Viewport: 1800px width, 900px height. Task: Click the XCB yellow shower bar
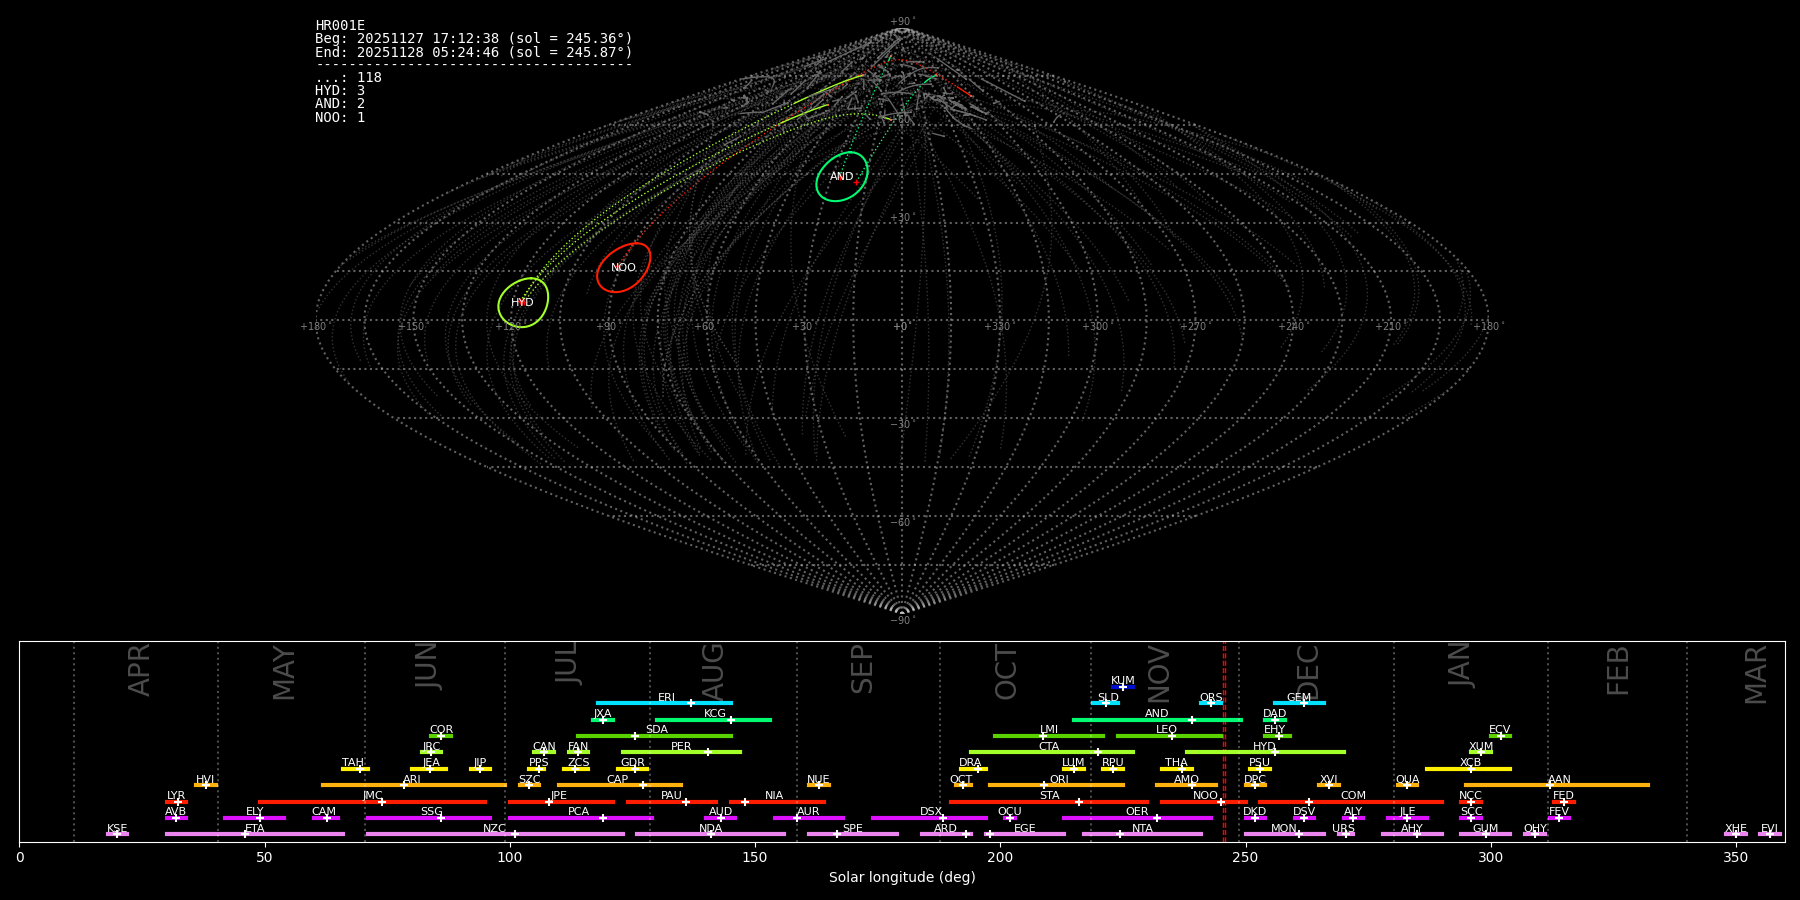1468,769
